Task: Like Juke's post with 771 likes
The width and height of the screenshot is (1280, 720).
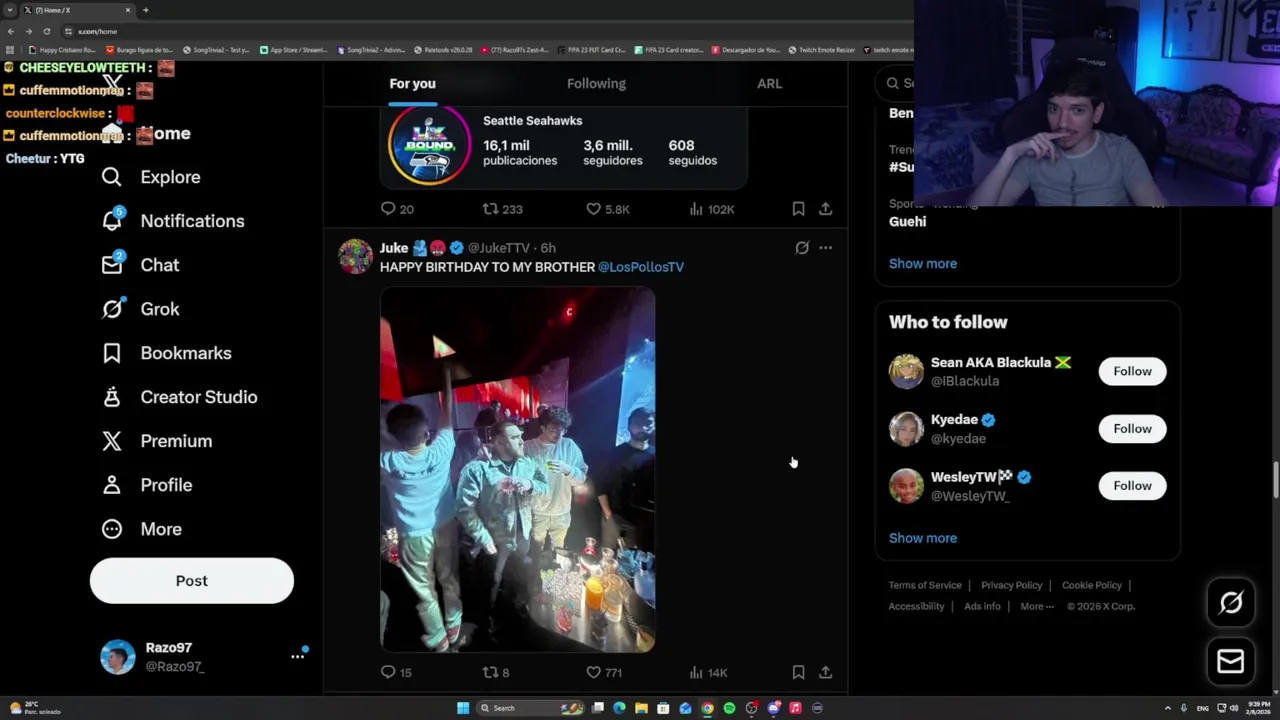Action: coord(604,673)
